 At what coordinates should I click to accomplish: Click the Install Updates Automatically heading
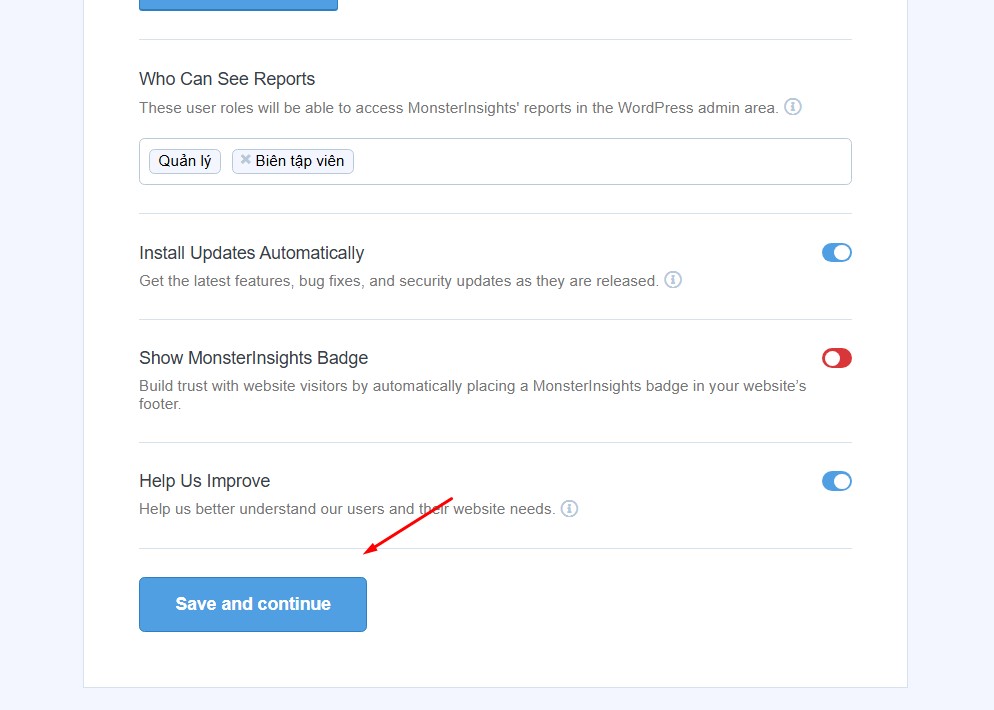click(252, 253)
